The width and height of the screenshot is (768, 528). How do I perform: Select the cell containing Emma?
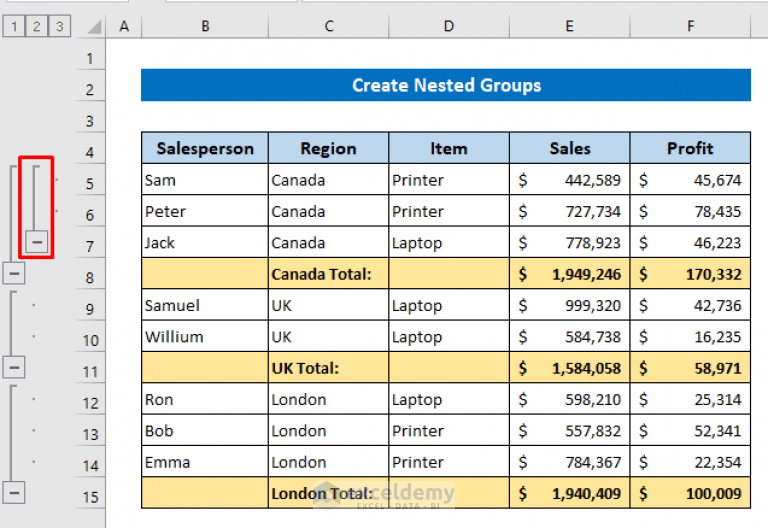(205, 462)
